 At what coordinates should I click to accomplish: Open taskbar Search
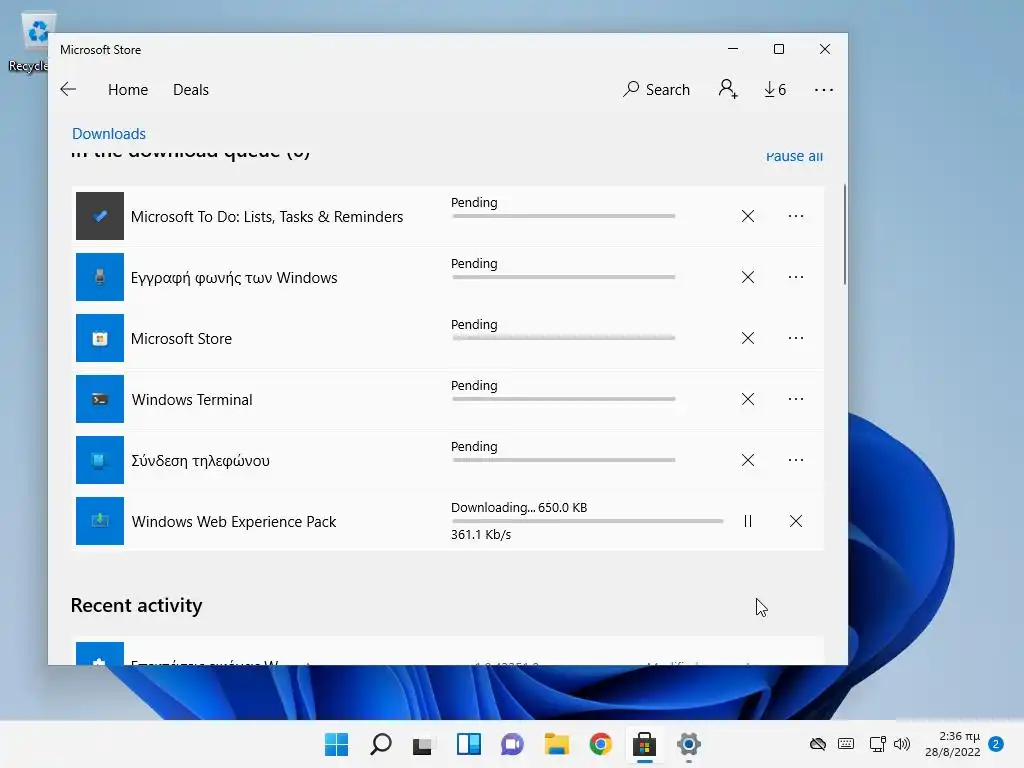click(381, 744)
